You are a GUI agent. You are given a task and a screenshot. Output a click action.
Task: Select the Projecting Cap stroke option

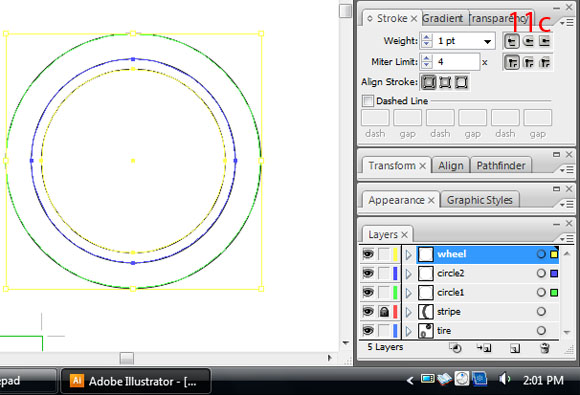[544, 41]
